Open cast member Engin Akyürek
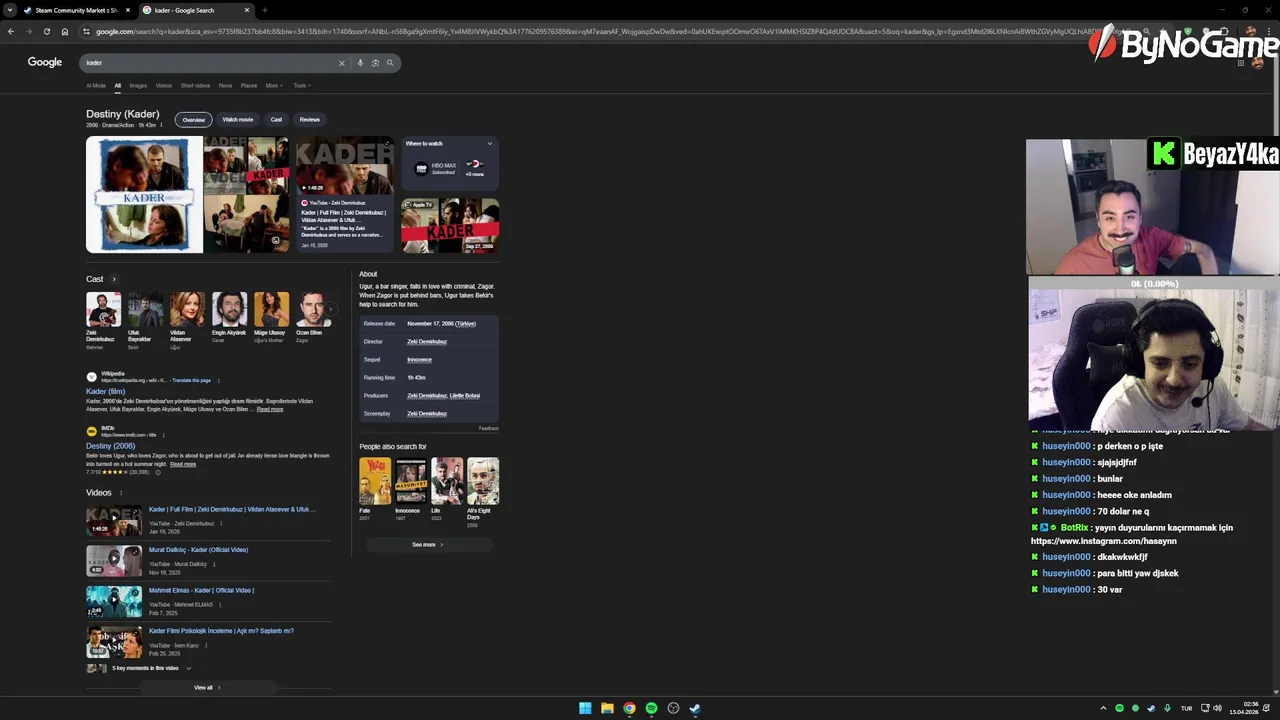 point(229,318)
